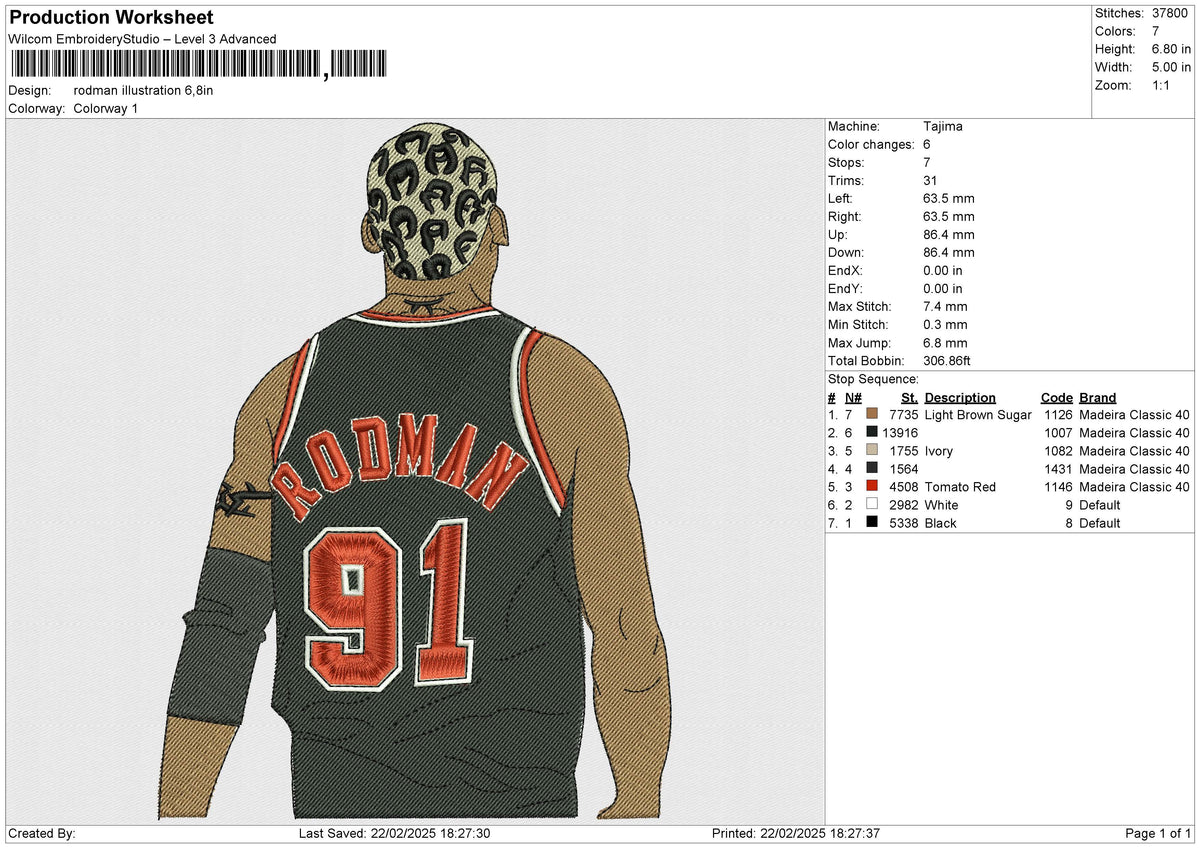This screenshot has height=848, width=1200.
Task: Click the EndX value 0.00 in
Action: [x=943, y=271]
